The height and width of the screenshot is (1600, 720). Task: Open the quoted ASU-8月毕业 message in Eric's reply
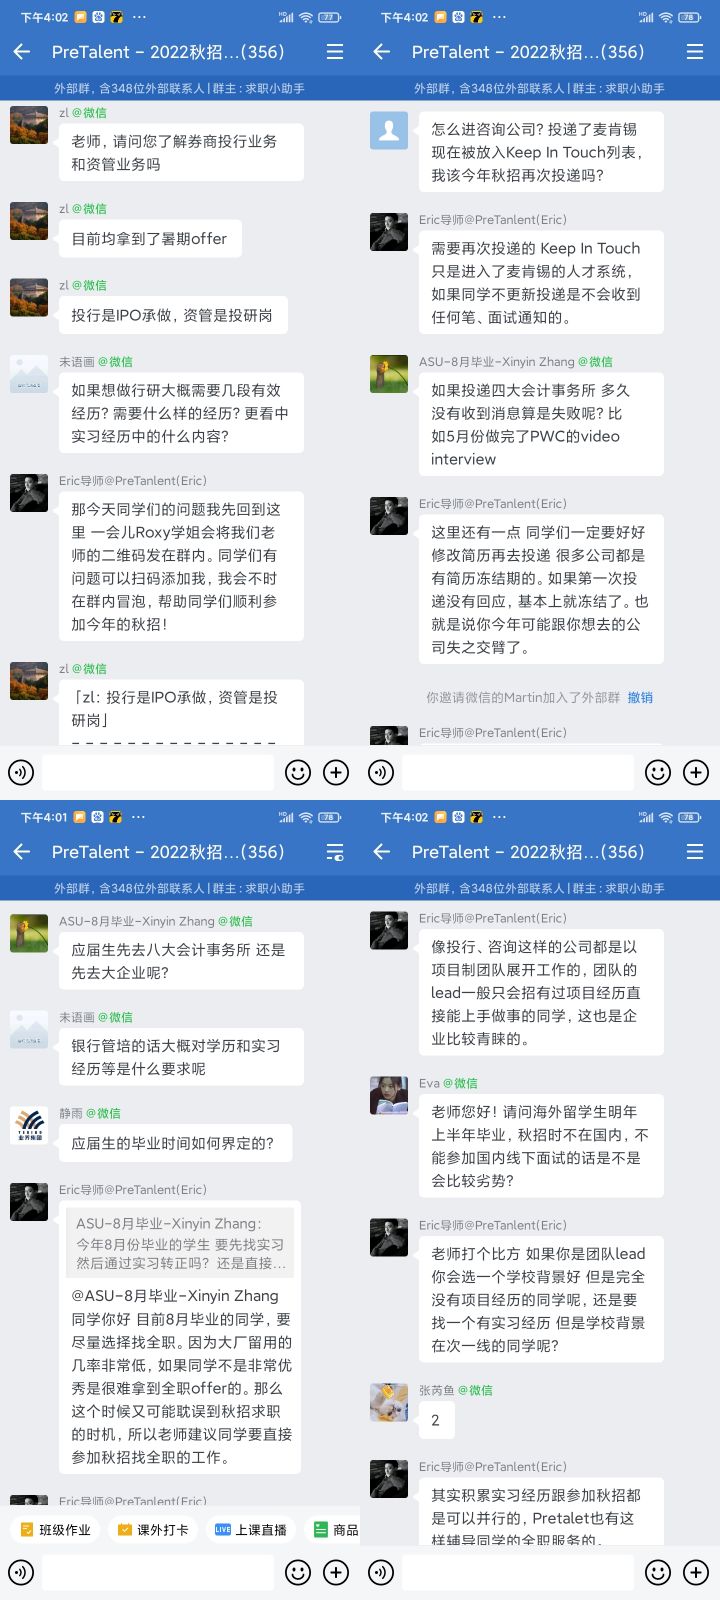(x=180, y=1243)
